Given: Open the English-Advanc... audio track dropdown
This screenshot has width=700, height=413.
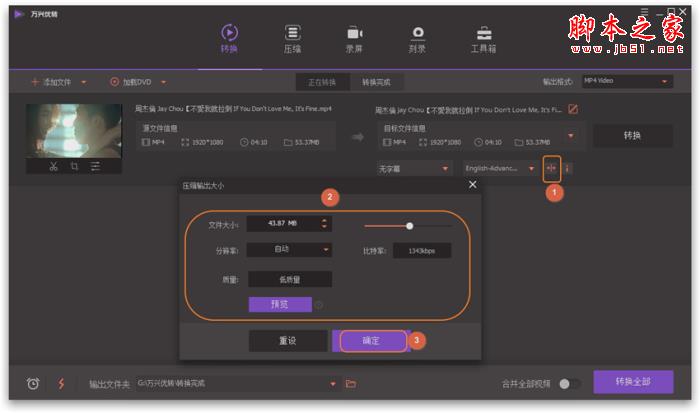Looking at the screenshot, I should click(x=499, y=168).
